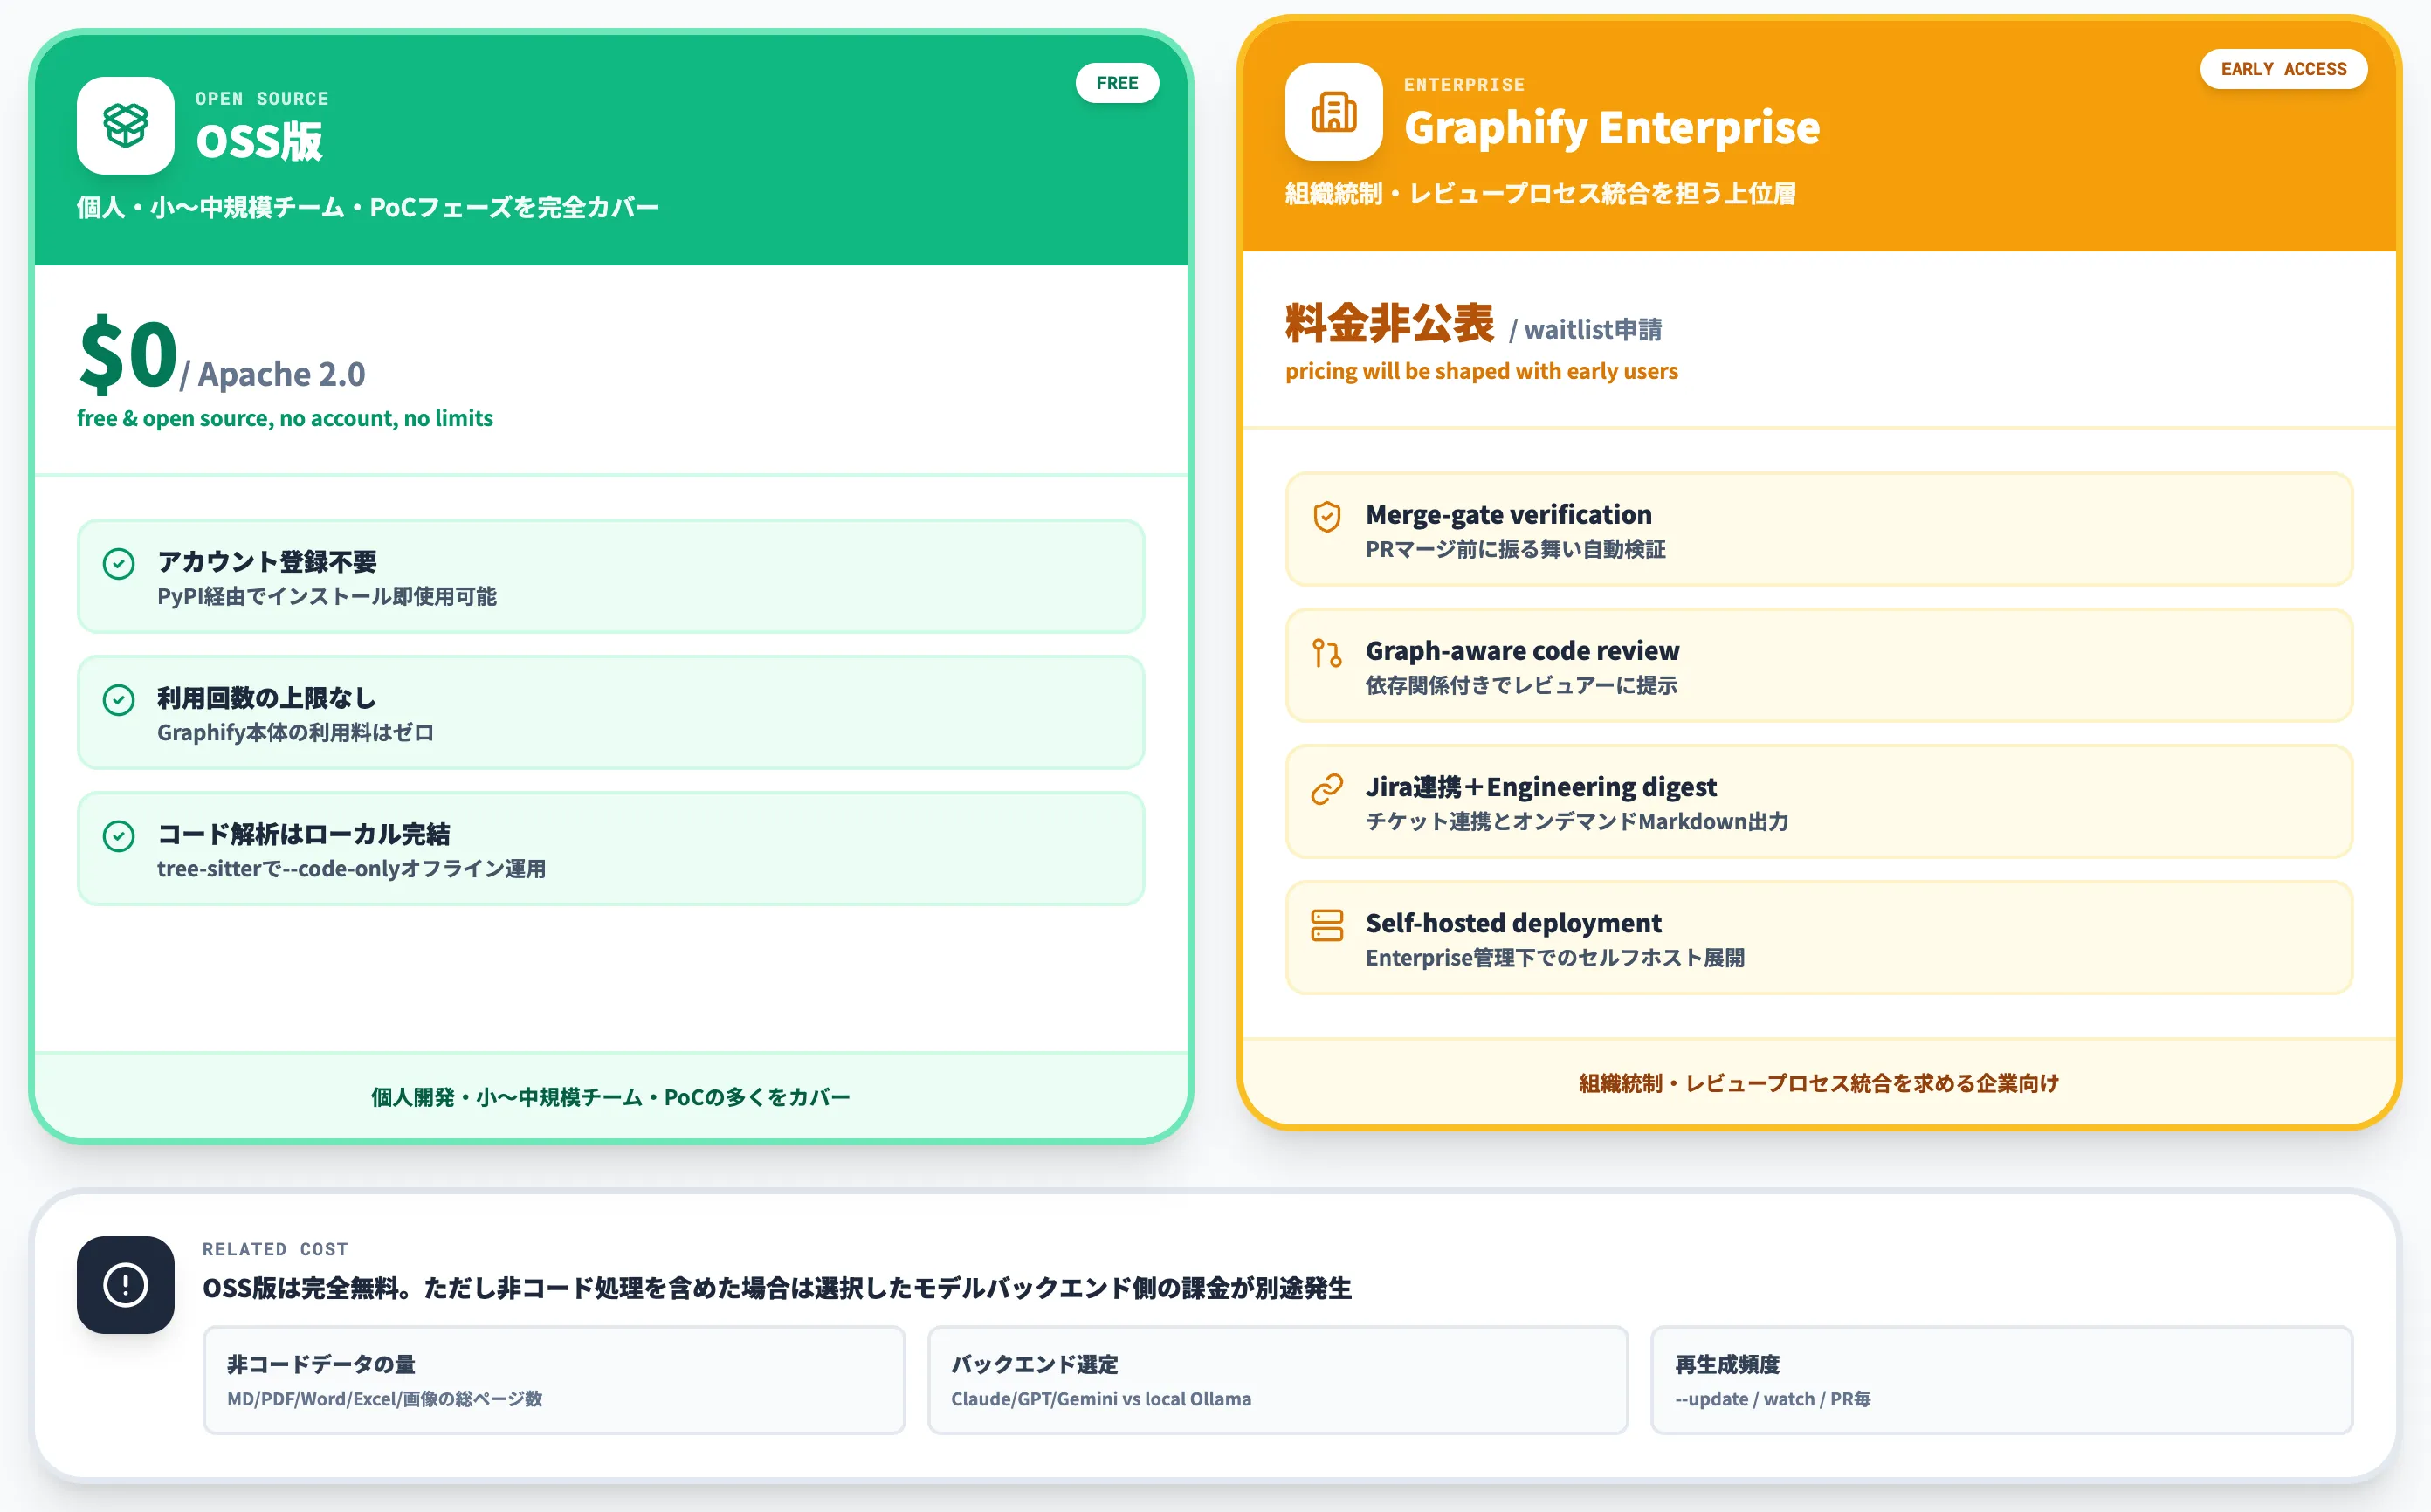Viewport: 2431px width, 1512px height.
Task: Click the pull-request icon for Graph-aware code review
Action: [1327, 653]
